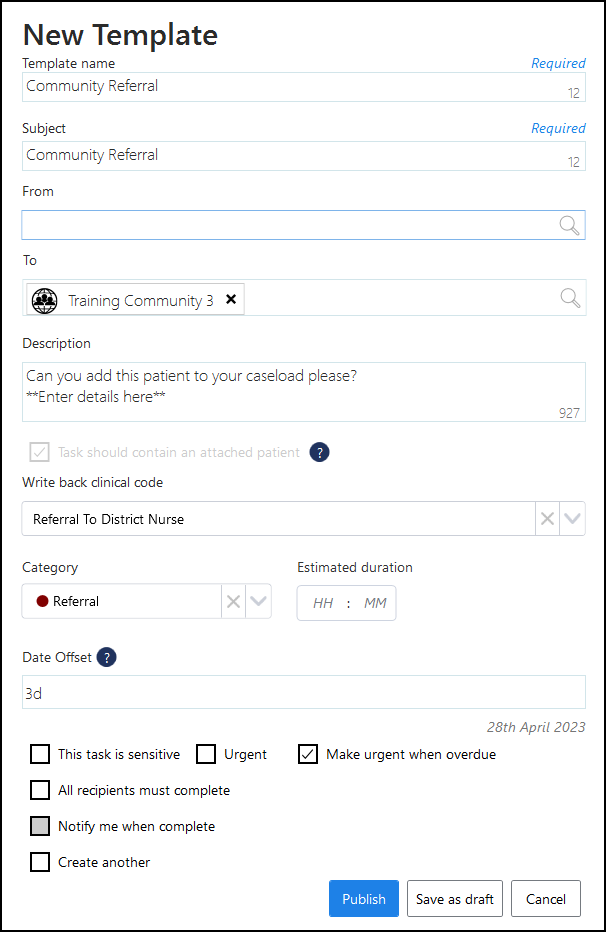Click the Publish button
Image resolution: width=606 pixels, height=932 pixels.
click(x=364, y=899)
